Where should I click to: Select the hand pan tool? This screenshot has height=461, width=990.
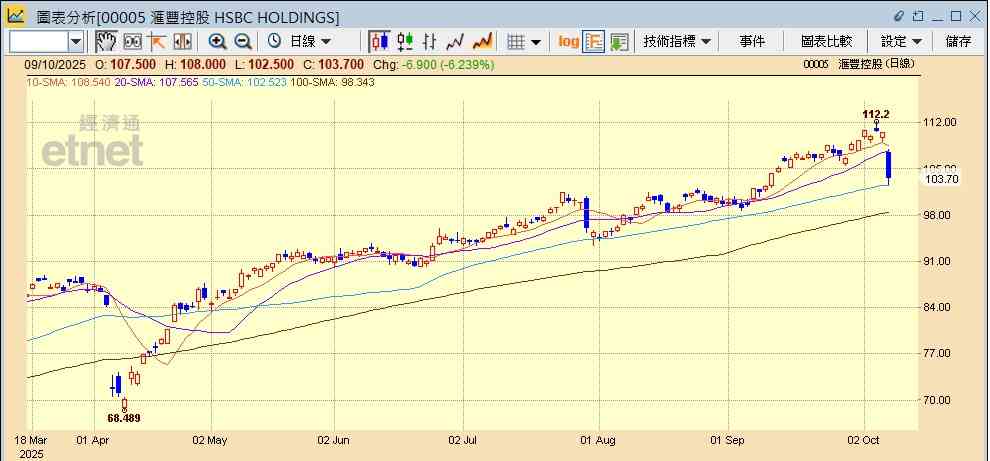(105, 41)
